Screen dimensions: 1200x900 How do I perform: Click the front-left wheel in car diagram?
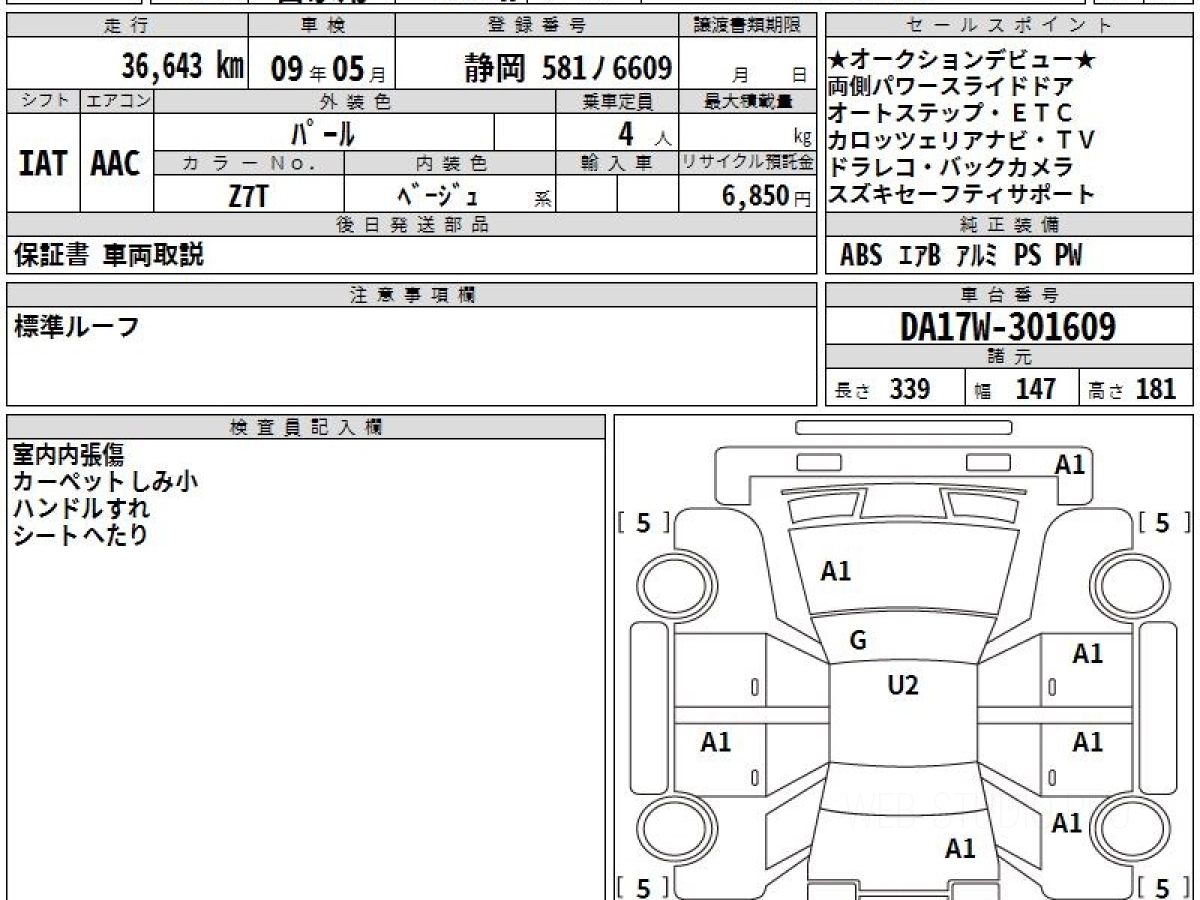click(668, 583)
